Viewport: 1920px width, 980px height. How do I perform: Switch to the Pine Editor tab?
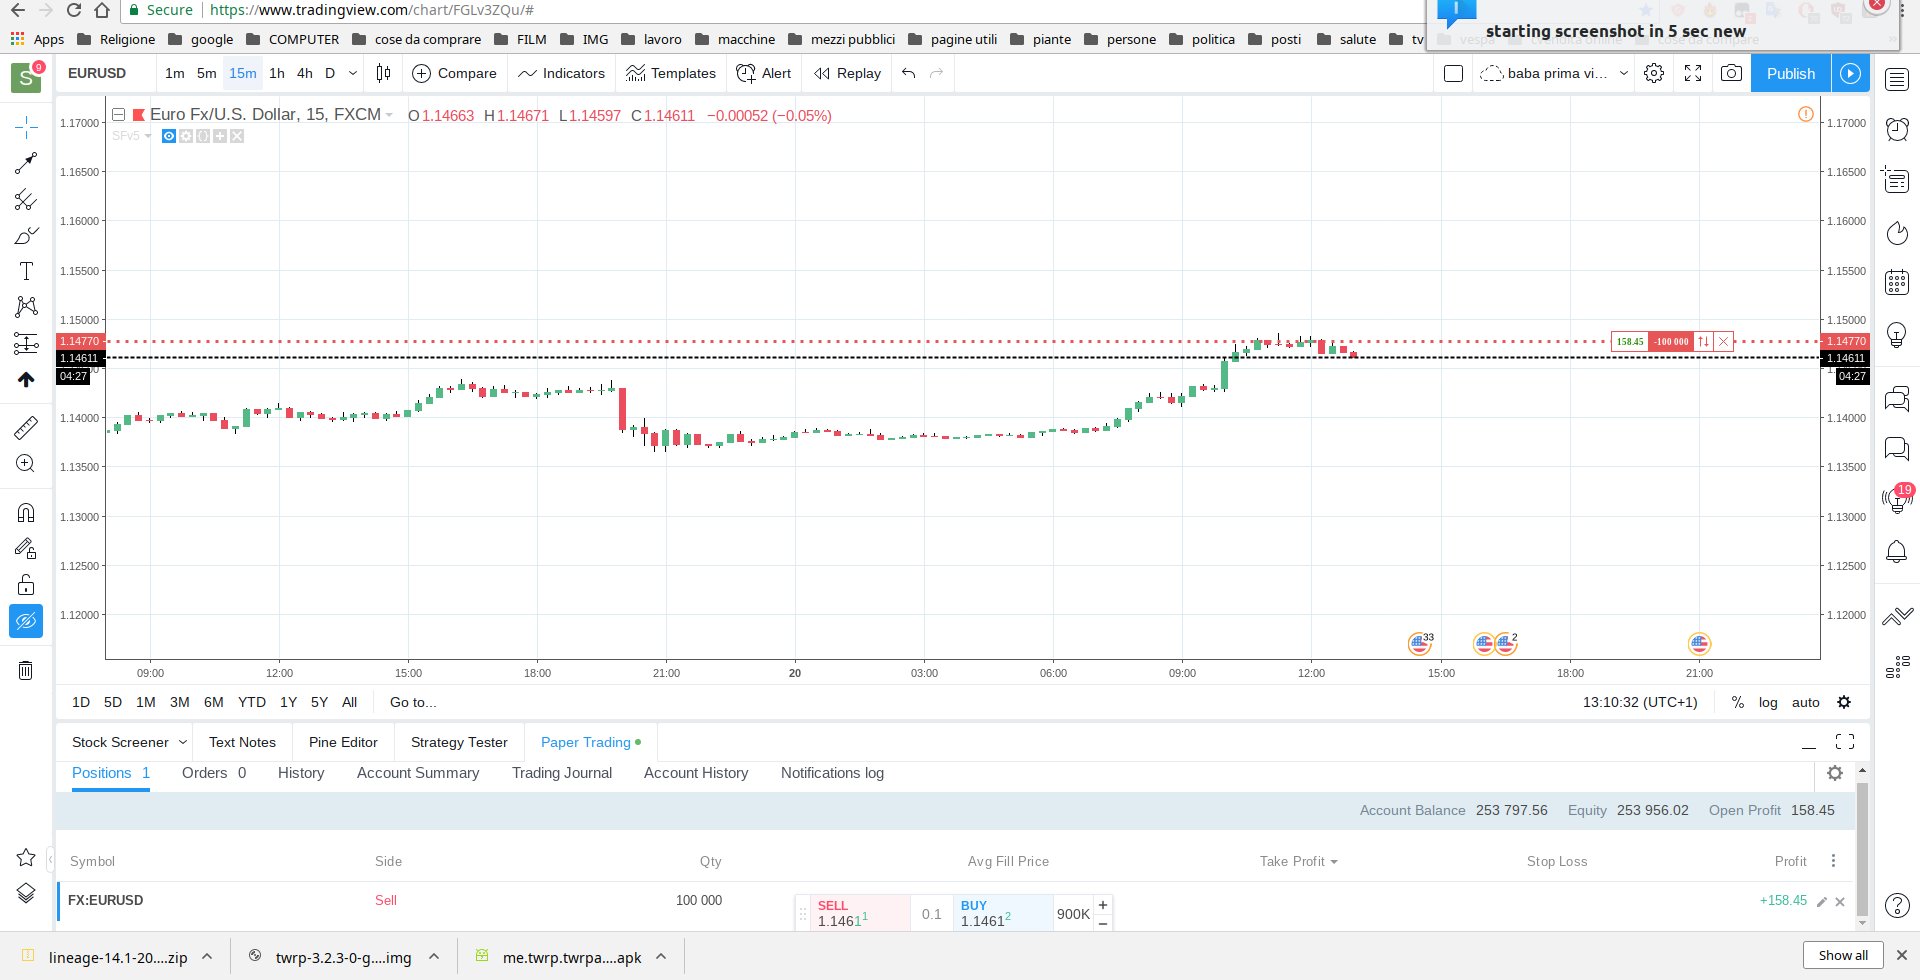point(343,742)
